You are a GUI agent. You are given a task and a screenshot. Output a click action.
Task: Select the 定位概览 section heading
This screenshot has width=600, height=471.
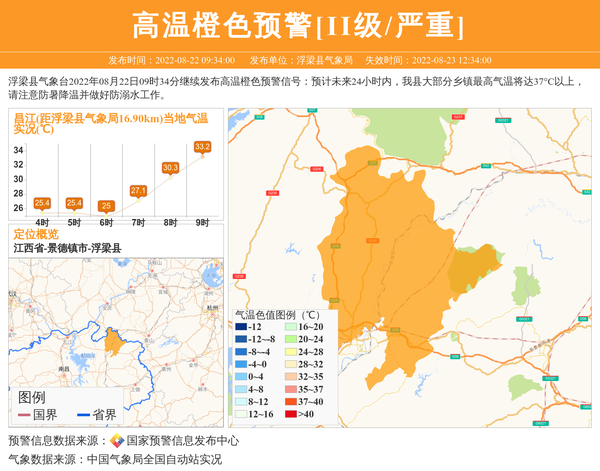coord(36,234)
